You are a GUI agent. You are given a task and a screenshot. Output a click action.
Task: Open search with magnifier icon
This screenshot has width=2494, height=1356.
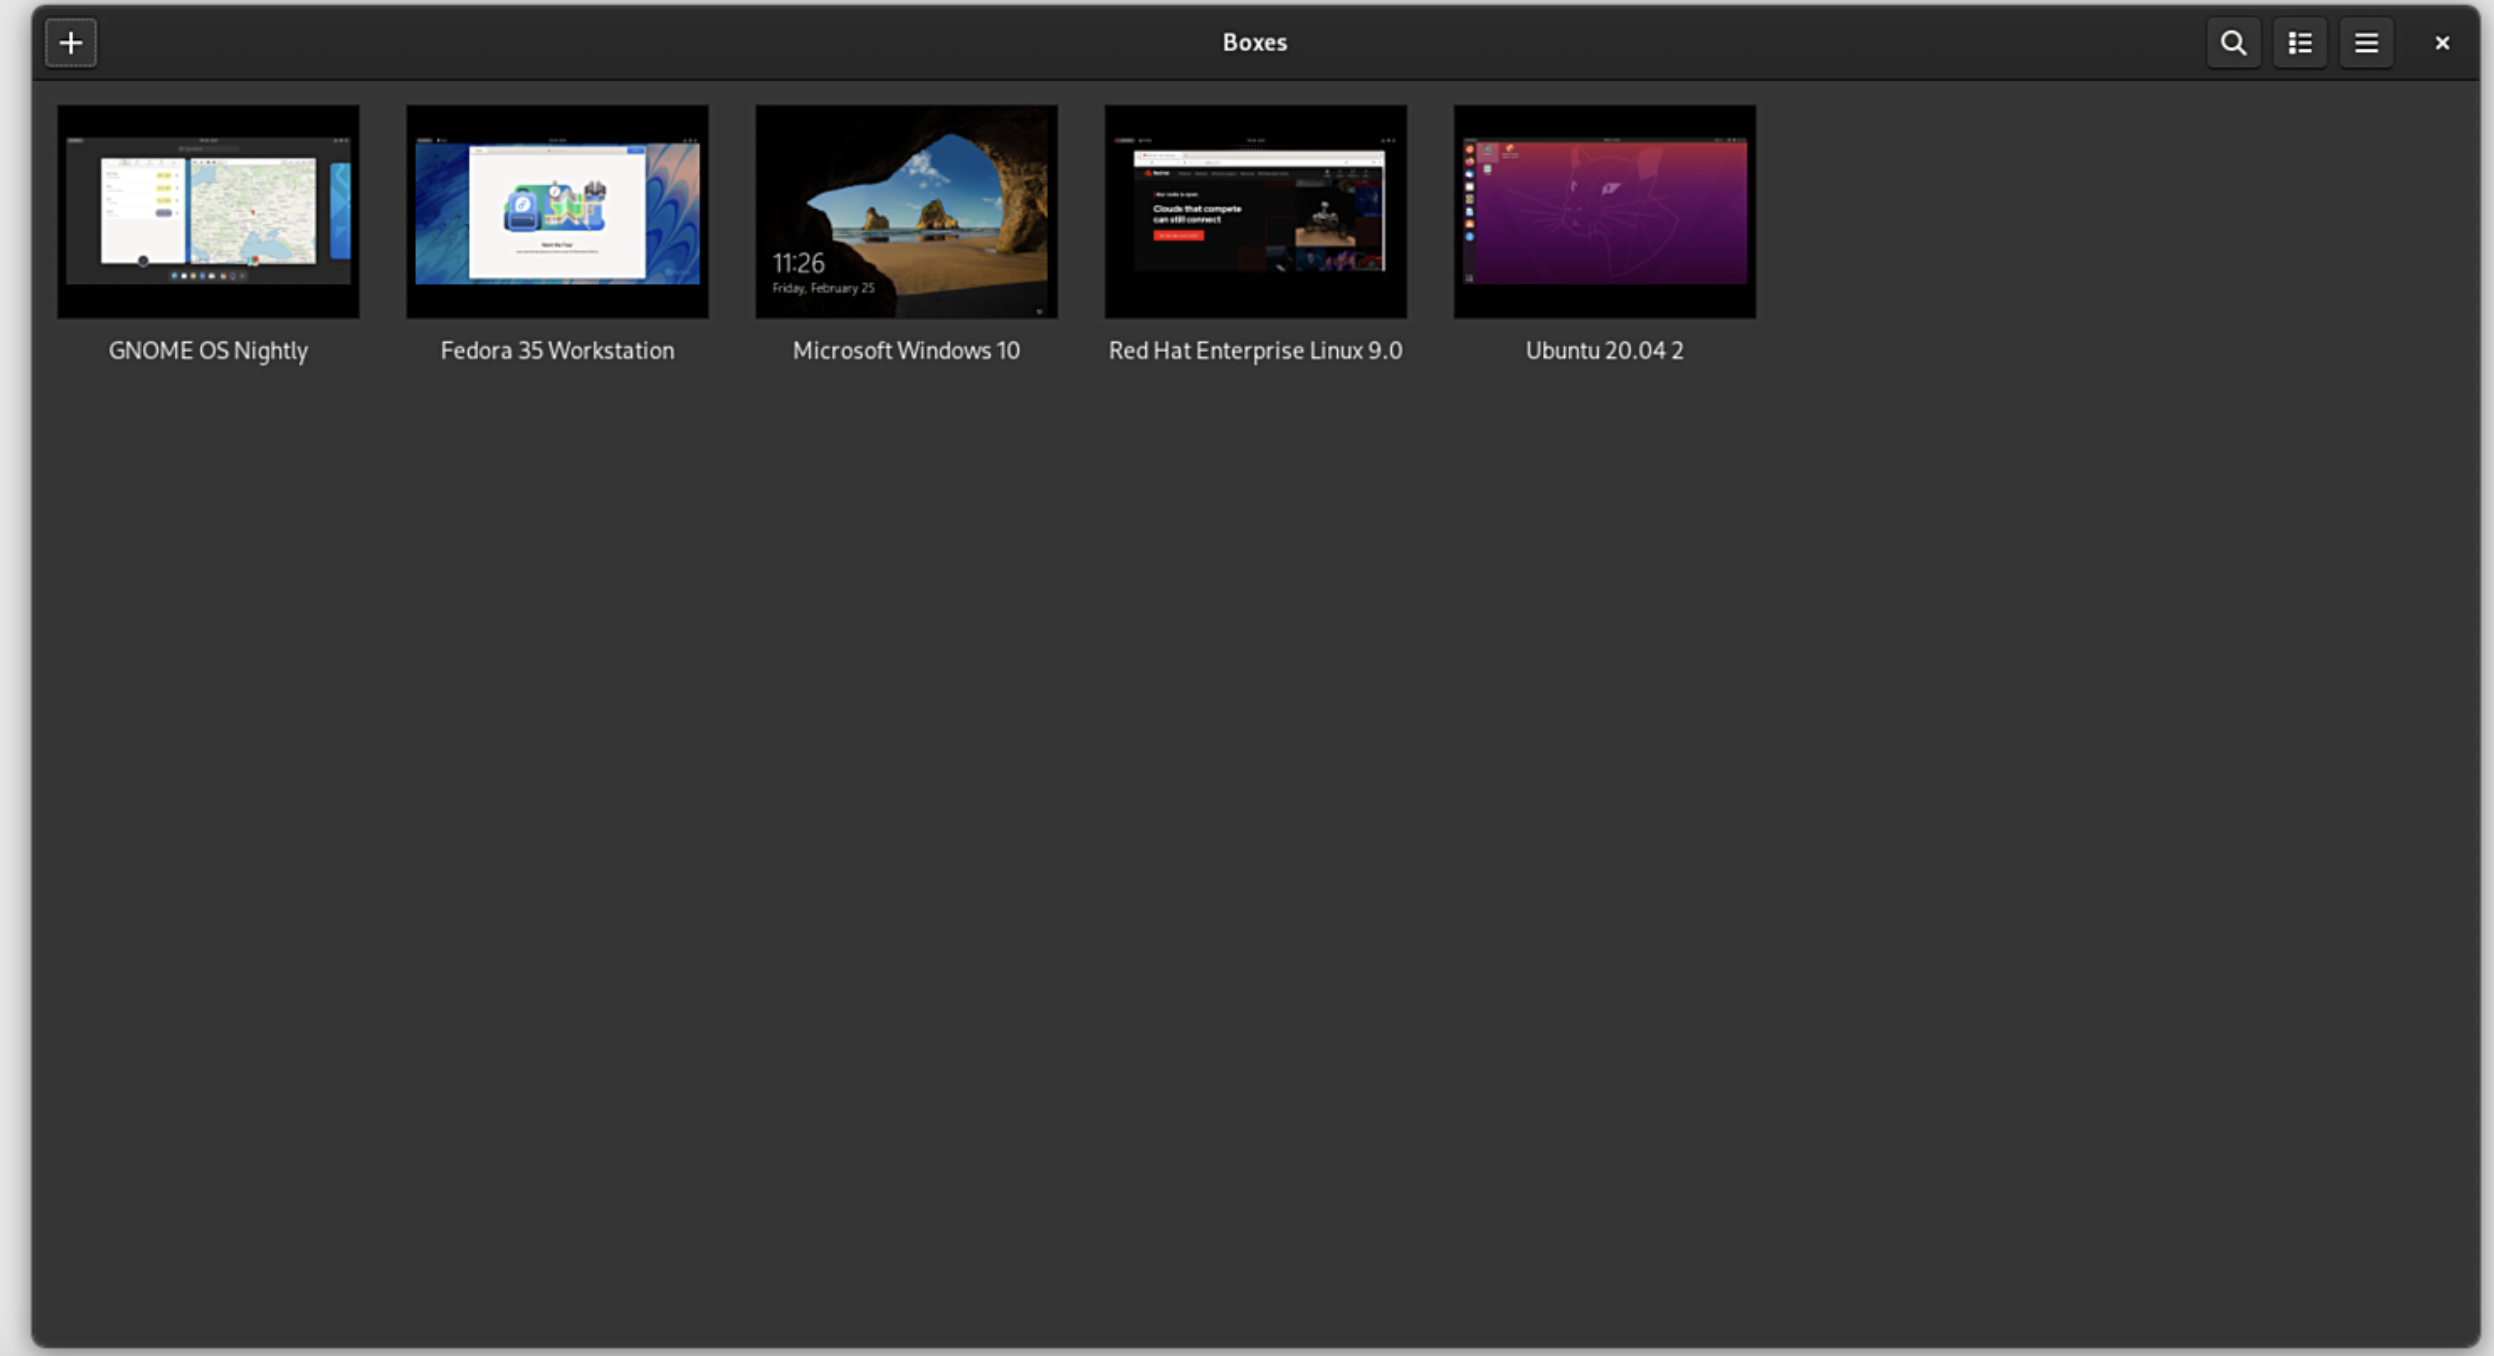pos(2233,43)
